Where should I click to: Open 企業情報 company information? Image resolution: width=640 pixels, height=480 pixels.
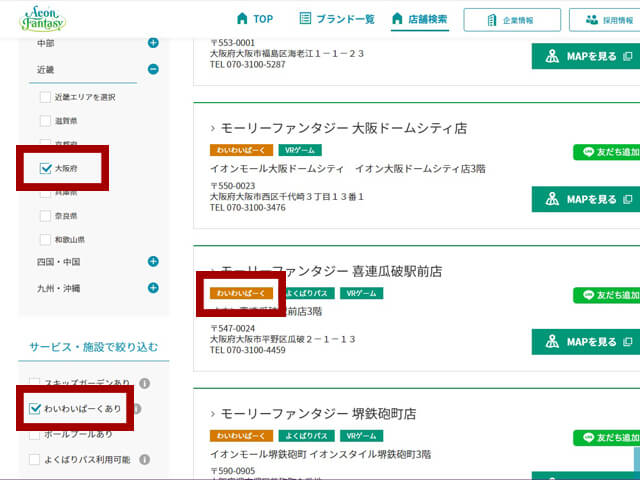point(512,20)
